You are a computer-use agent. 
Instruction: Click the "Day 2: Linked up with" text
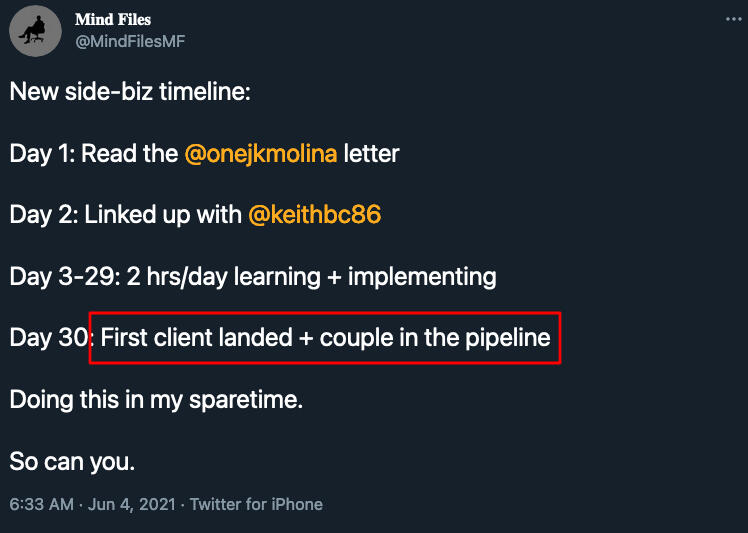(126, 214)
